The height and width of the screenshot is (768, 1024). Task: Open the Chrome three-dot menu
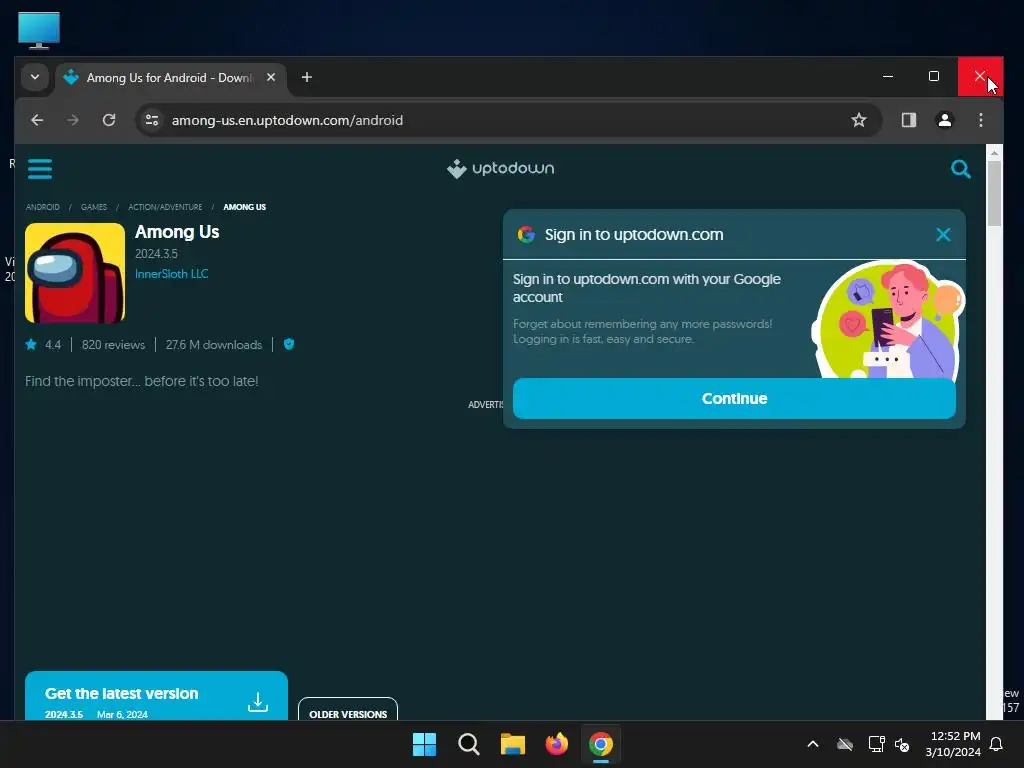pos(980,120)
